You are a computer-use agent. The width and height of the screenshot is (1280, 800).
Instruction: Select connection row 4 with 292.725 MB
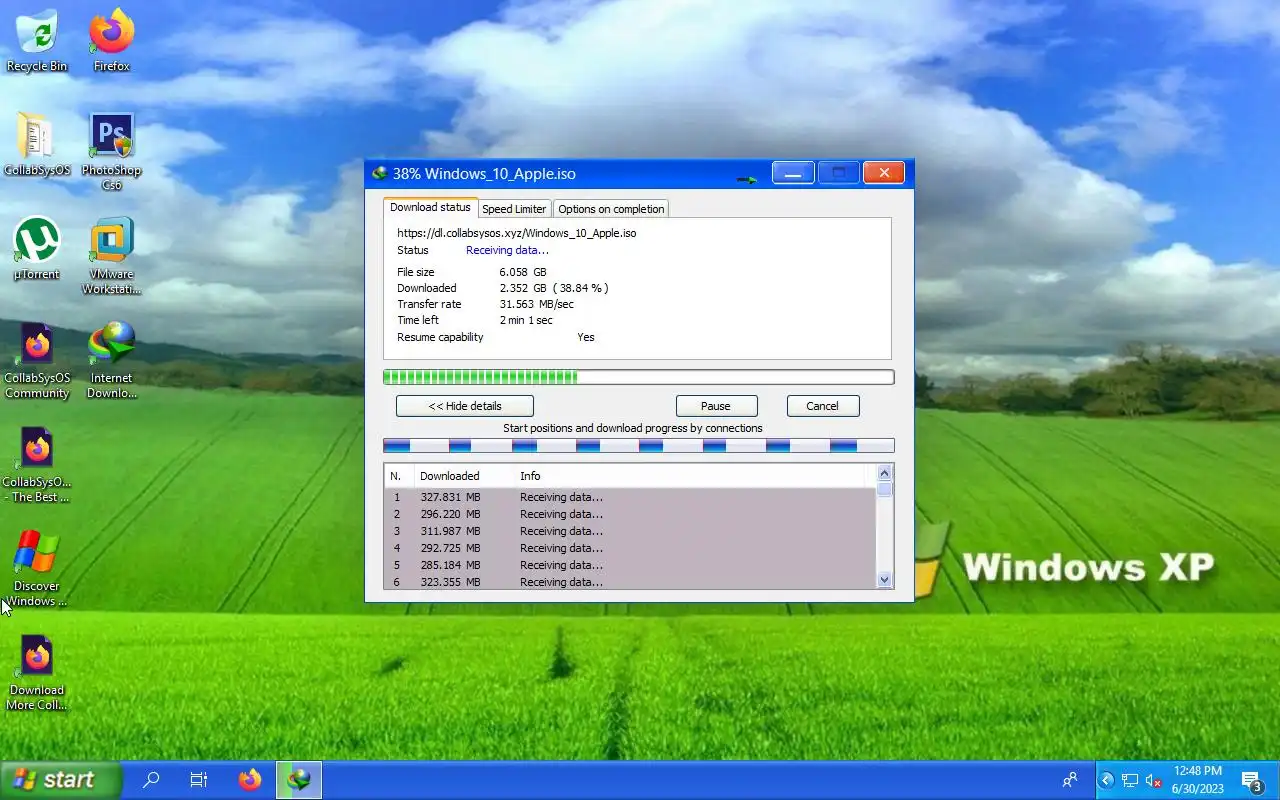tap(630, 548)
